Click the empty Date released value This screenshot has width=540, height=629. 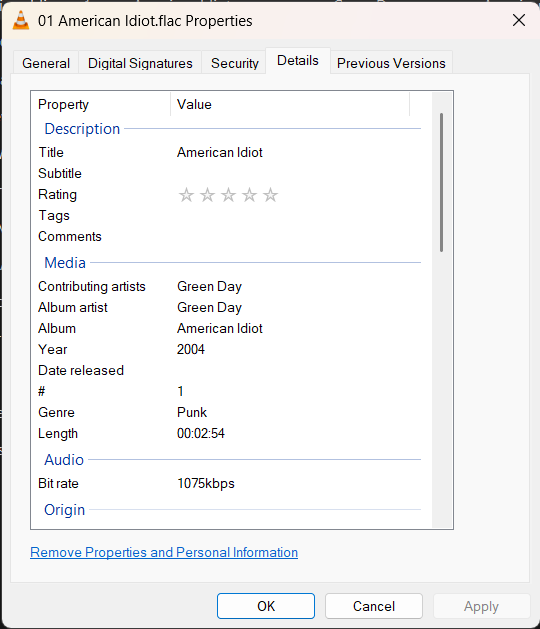pyautogui.click(x=293, y=370)
